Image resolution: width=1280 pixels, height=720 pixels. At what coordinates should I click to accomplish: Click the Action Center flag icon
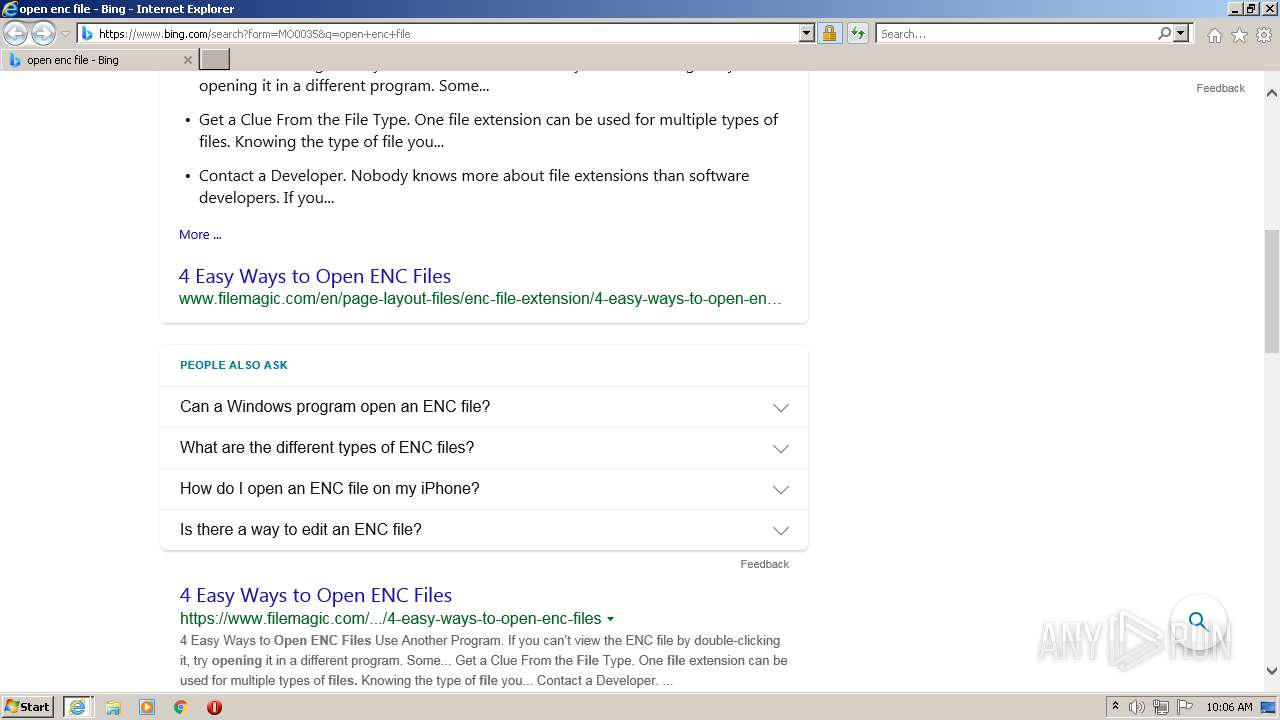click(1185, 707)
